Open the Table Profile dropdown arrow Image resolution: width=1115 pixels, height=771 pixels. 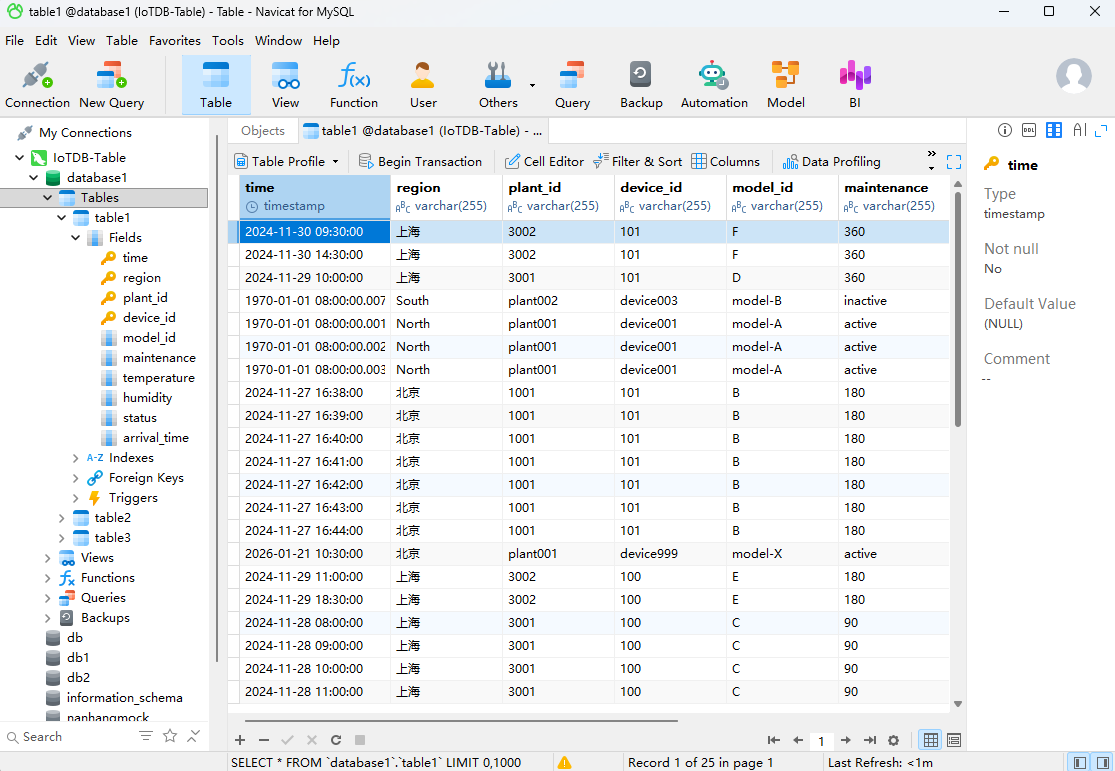tap(335, 161)
